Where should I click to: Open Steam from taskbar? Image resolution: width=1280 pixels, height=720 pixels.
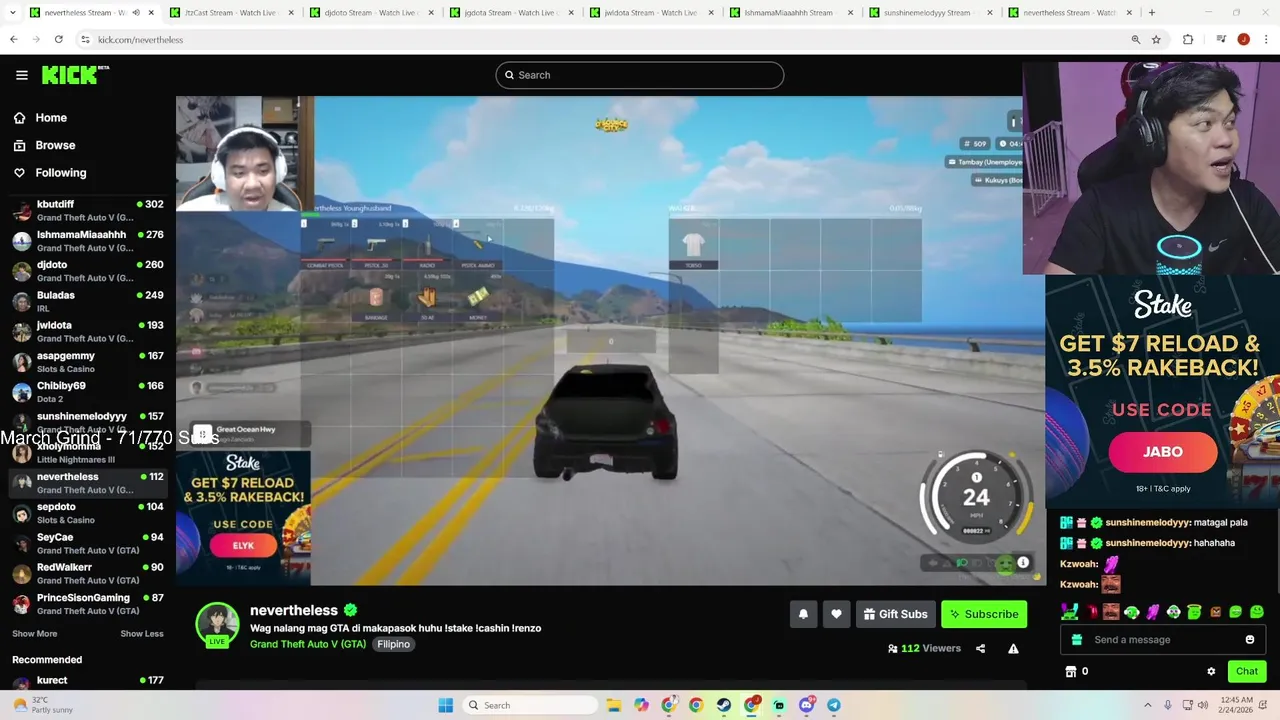click(x=724, y=705)
